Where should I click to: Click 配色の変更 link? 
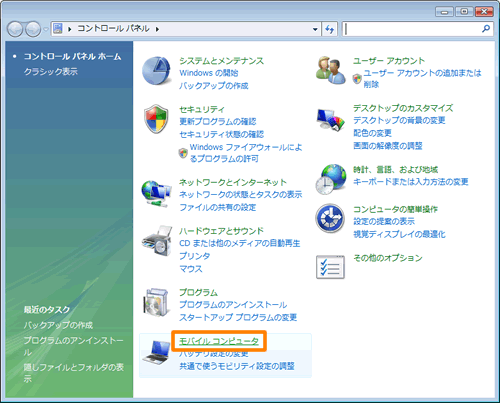[372, 133]
